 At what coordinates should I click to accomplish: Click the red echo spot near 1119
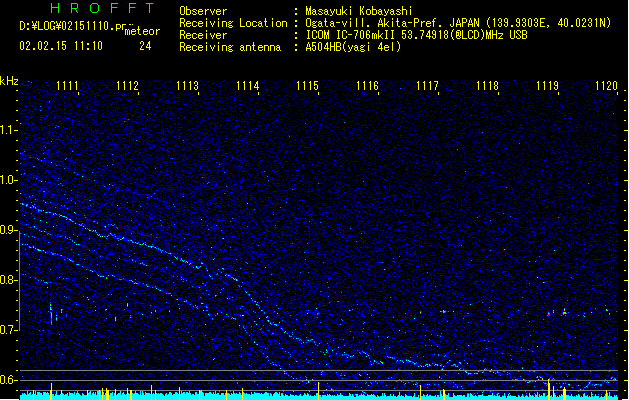(x=548, y=315)
